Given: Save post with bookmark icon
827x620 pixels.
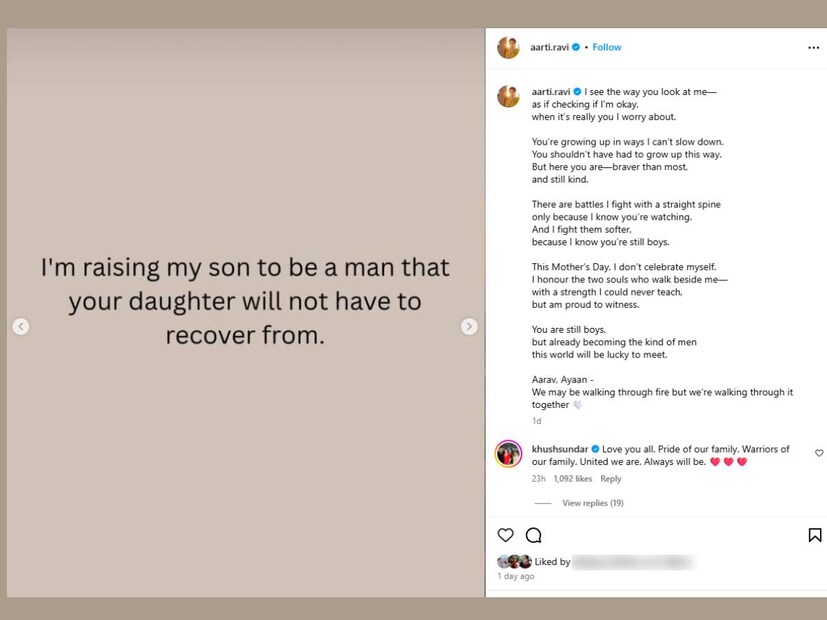Looking at the screenshot, I should coord(814,535).
